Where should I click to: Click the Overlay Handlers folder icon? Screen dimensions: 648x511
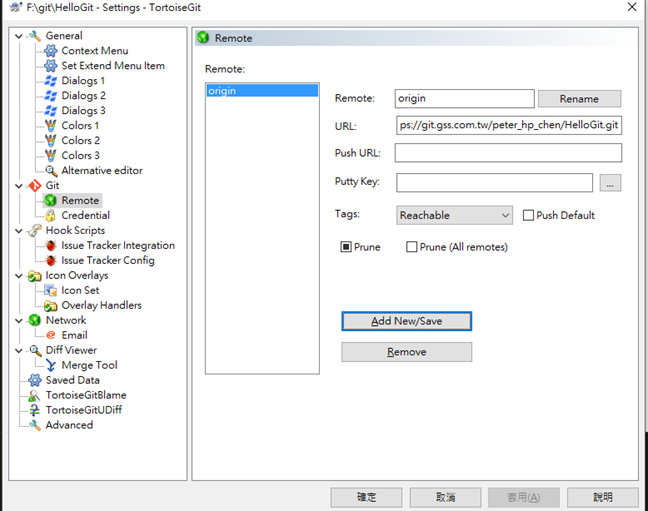pyautogui.click(x=50, y=306)
